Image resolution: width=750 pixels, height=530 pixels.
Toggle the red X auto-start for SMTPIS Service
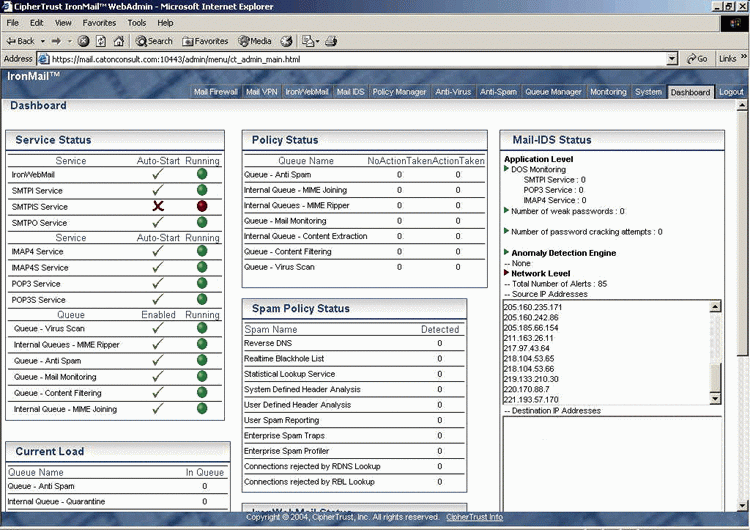(158, 206)
